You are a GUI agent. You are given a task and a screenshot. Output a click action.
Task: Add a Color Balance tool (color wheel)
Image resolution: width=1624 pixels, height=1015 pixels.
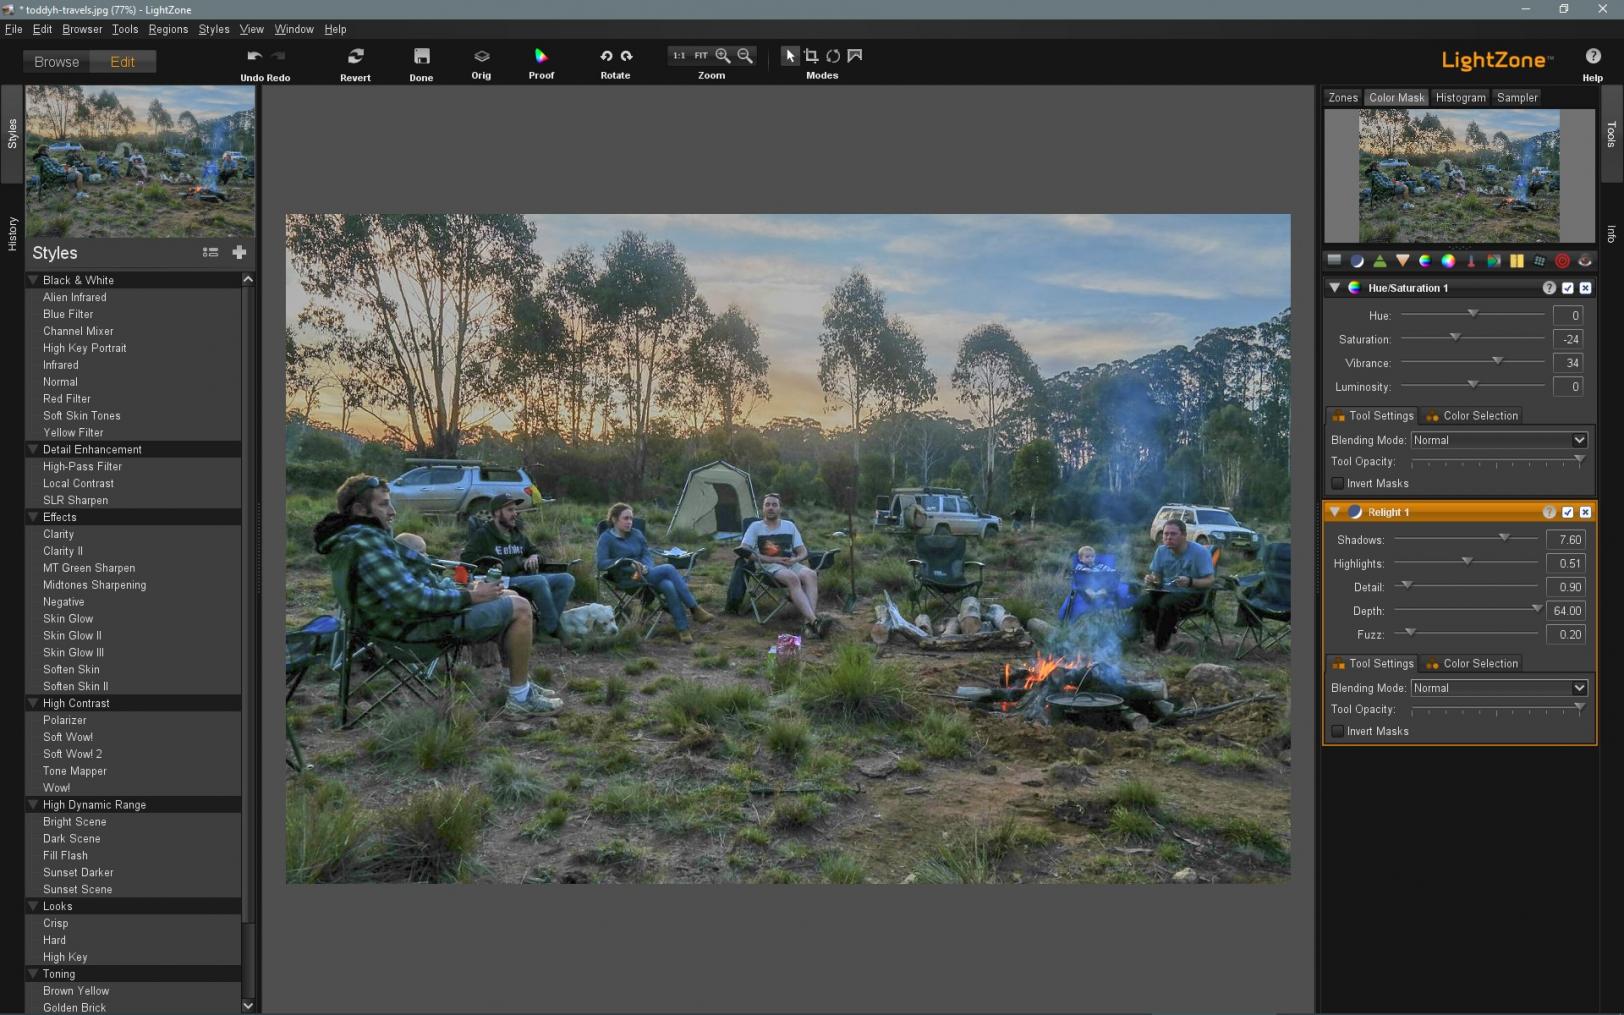[1448, 260]
